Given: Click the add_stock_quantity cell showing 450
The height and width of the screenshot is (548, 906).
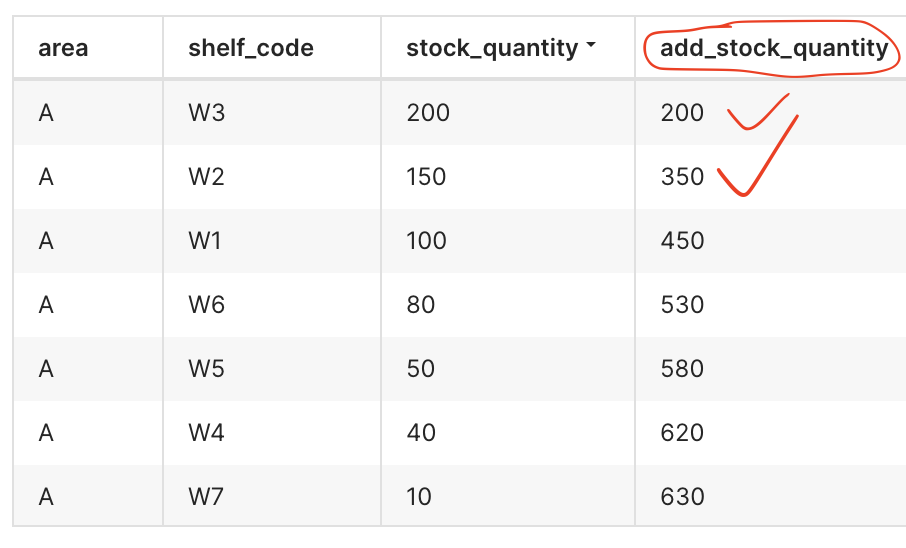Looking at the screenshot, I should [682, 241].
